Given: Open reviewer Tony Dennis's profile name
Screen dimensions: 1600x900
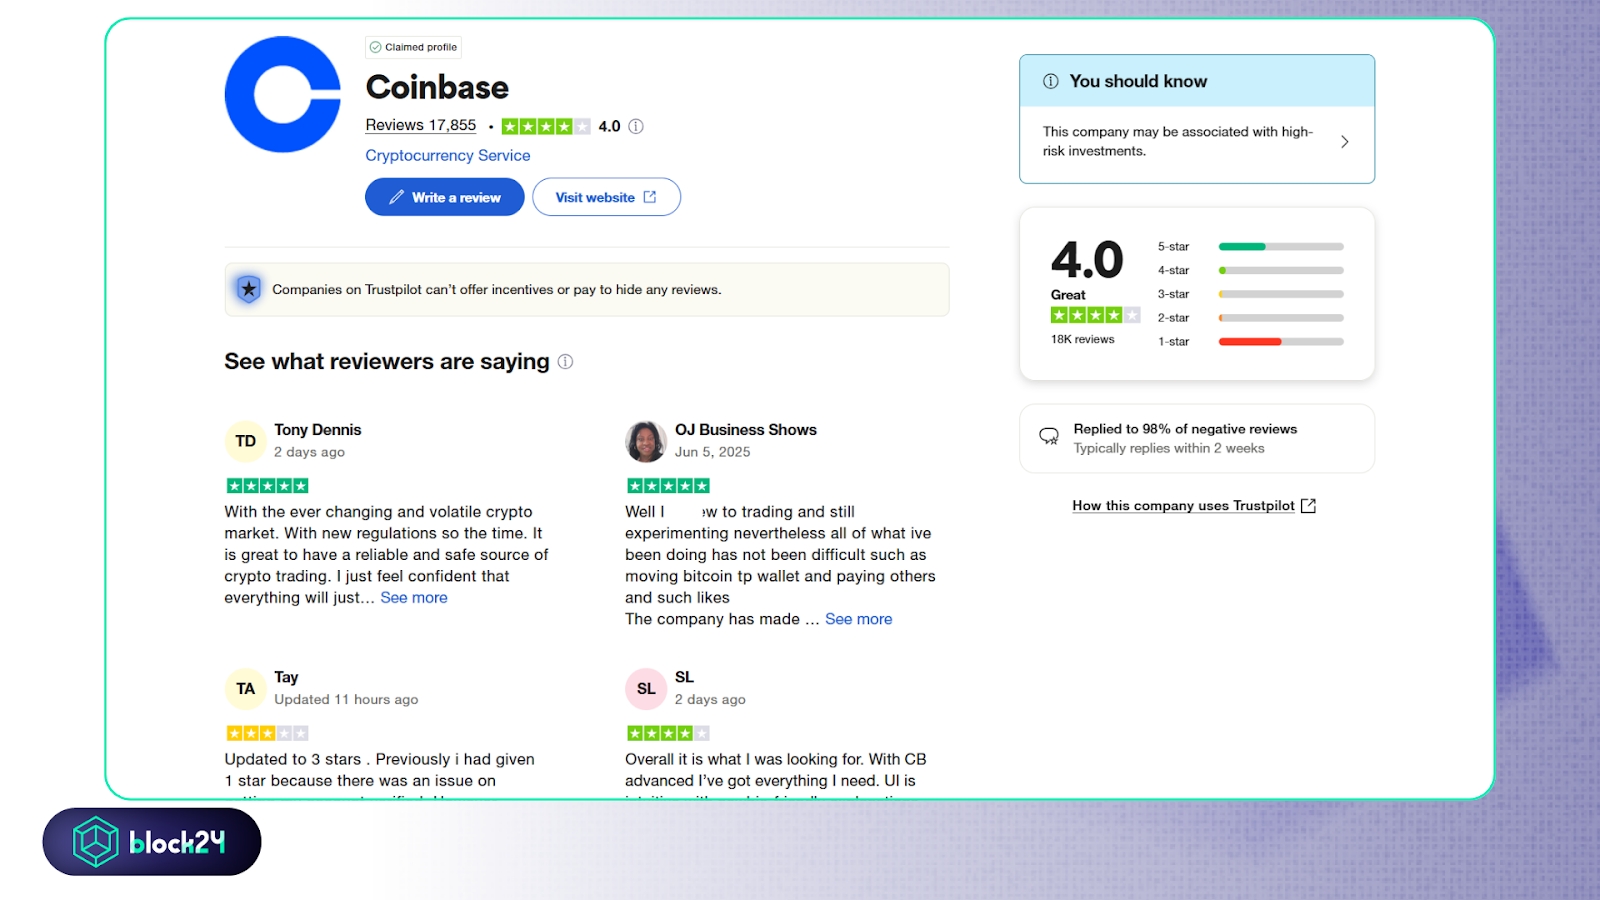Looking at the screenshot, I should pyautogui.click(x=318, y=429).
